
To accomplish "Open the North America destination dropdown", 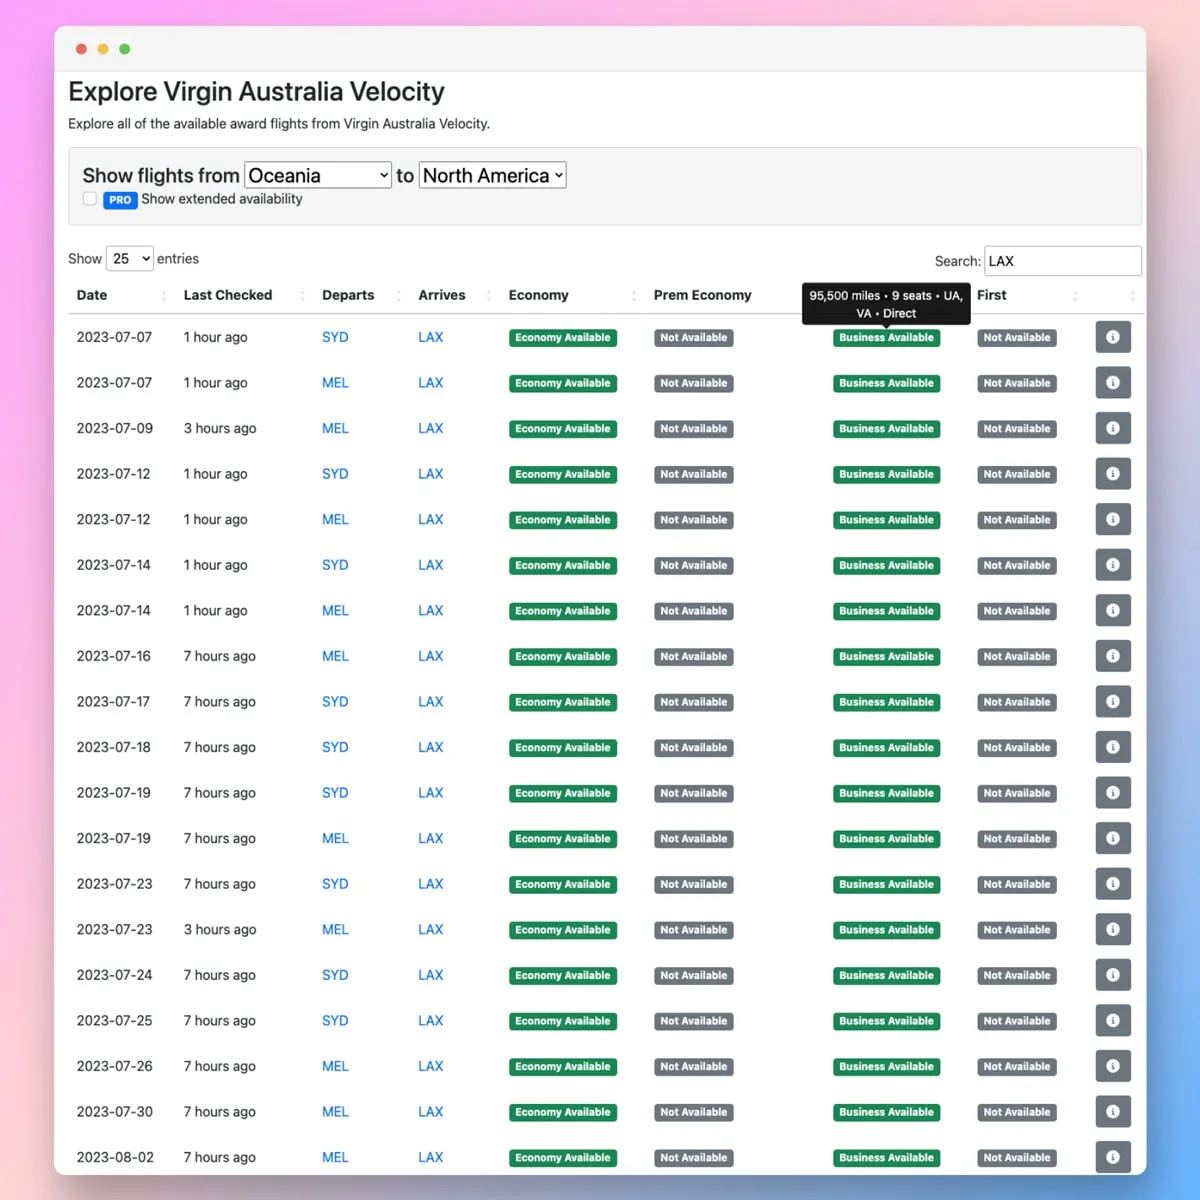I will click(x=493, y=175).
